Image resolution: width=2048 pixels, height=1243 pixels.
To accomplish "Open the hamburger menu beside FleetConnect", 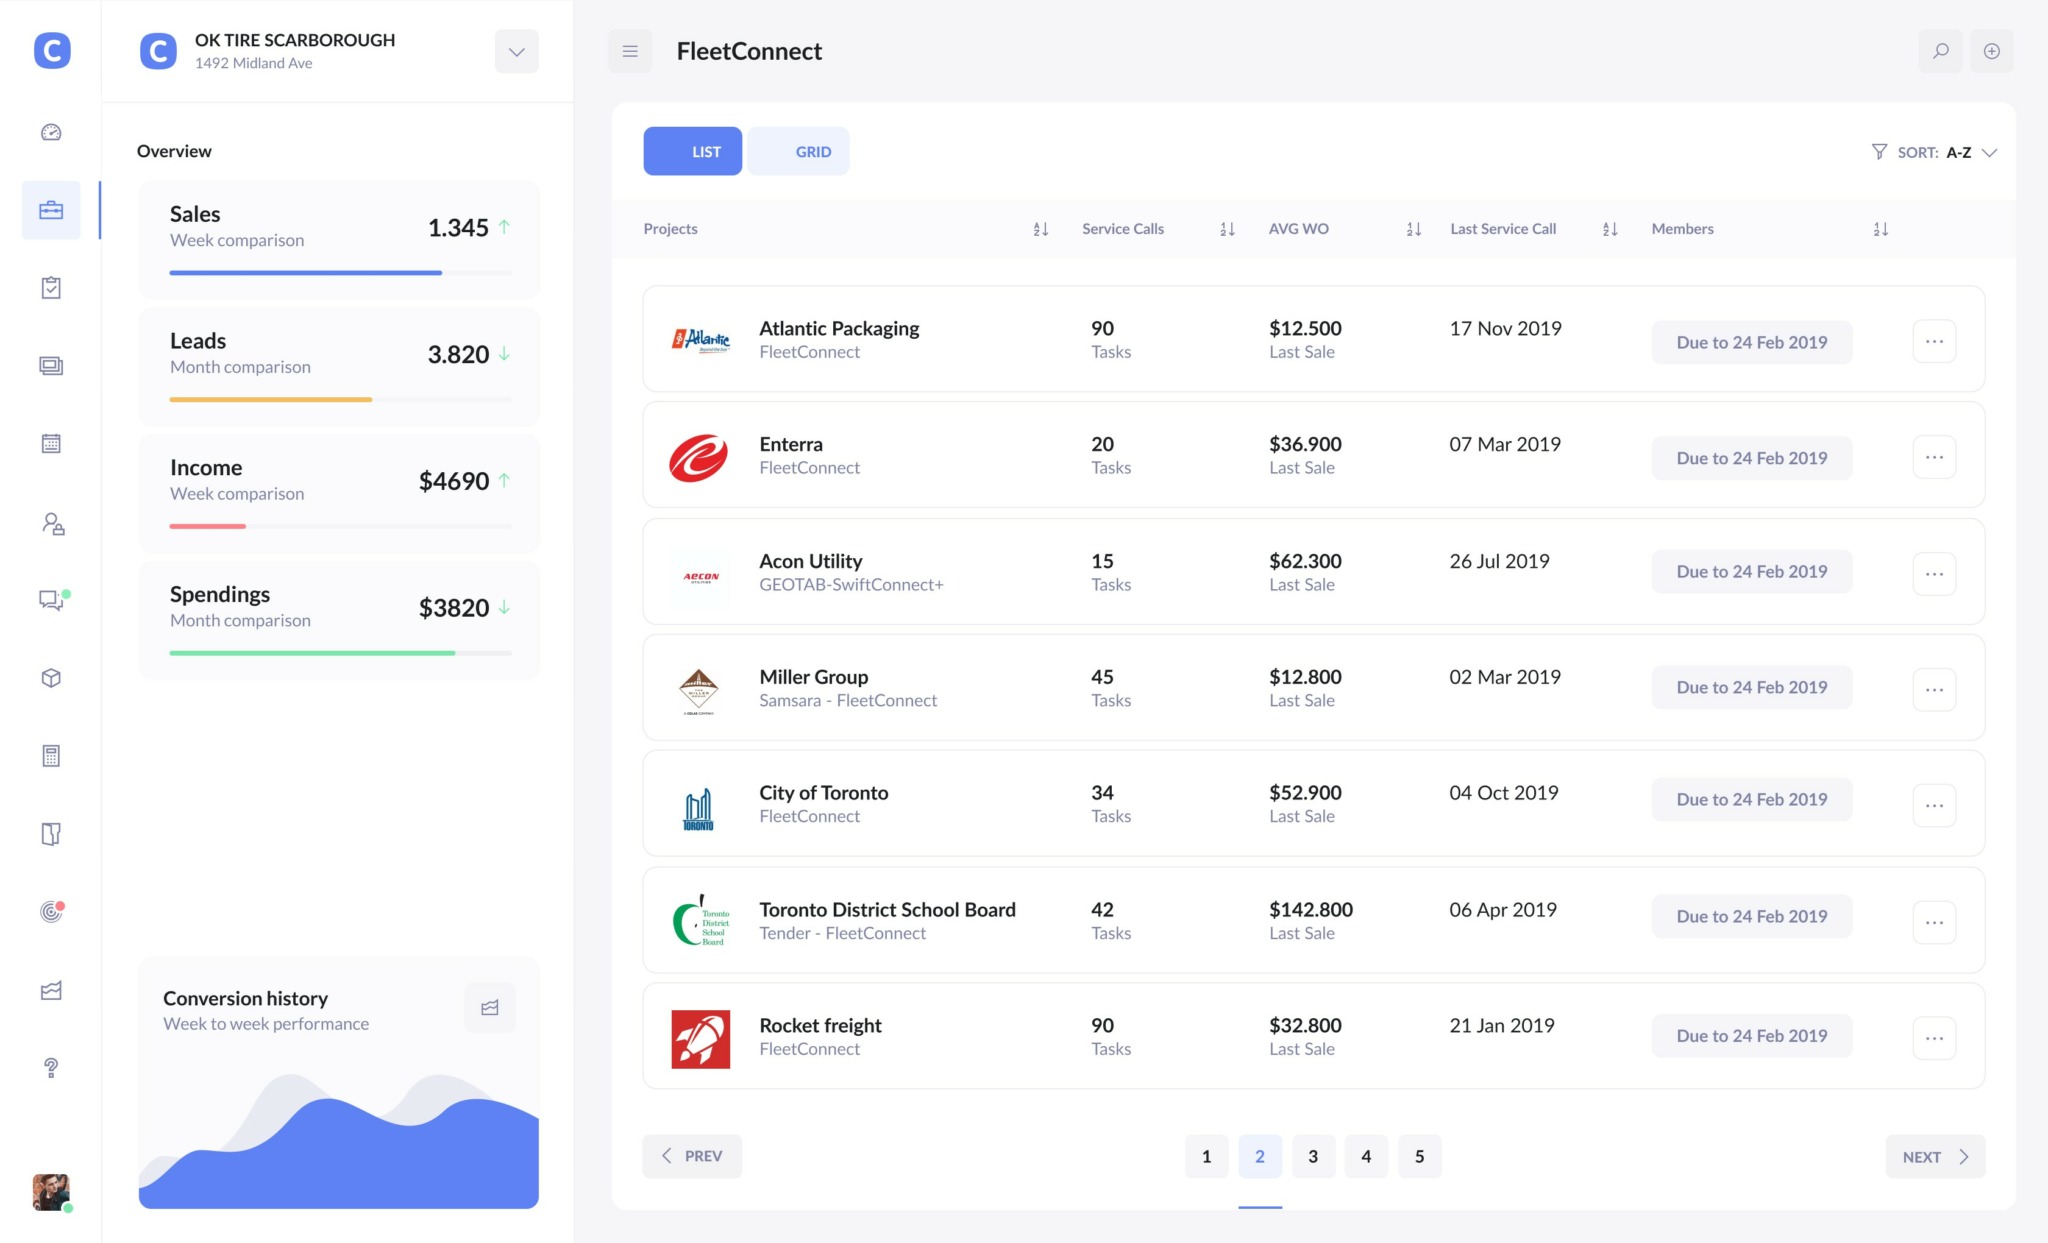I will [630, 51].
